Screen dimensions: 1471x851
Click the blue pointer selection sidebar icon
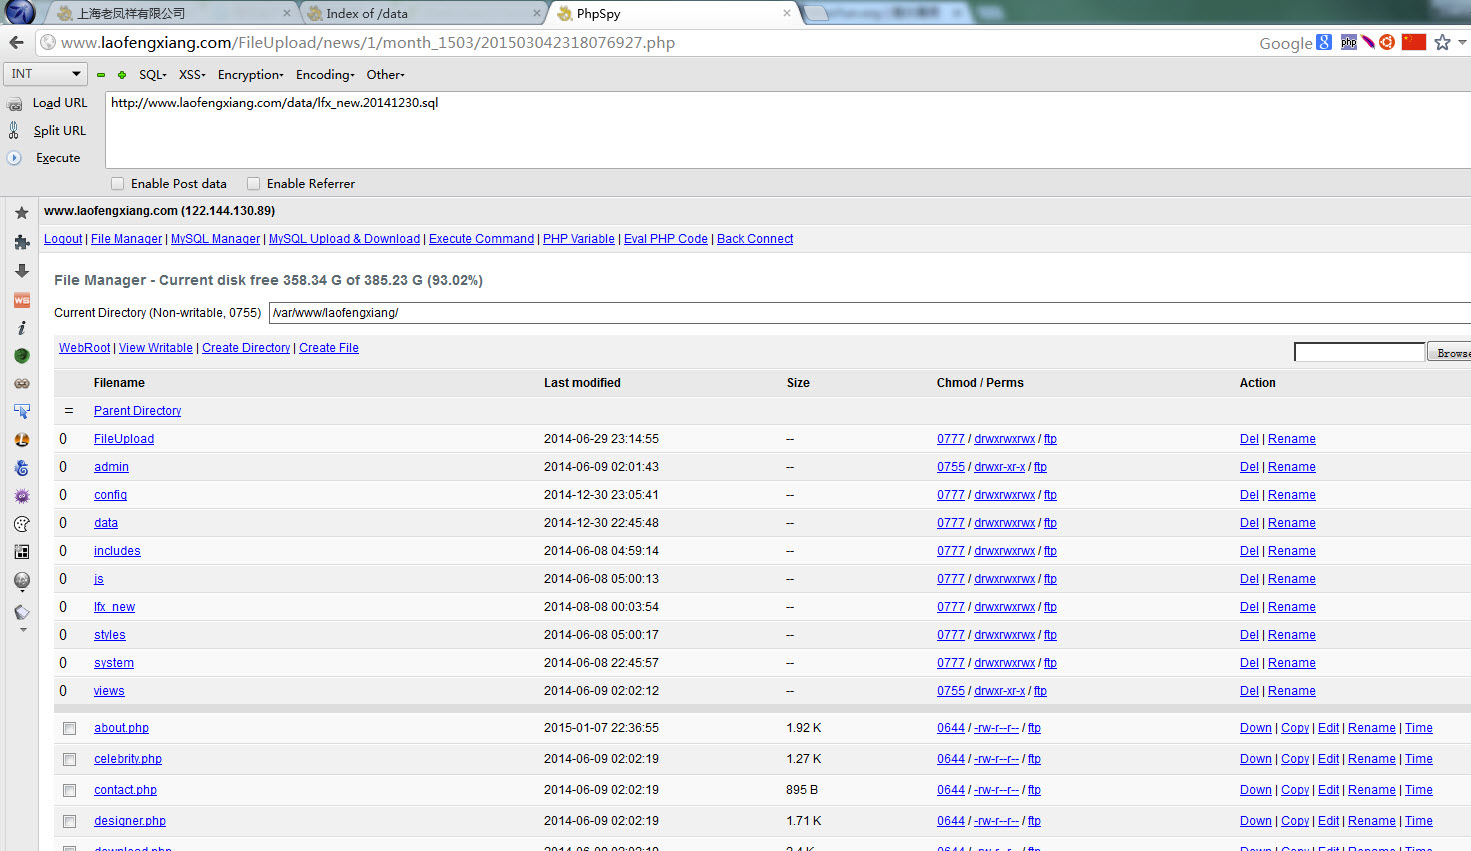(x=21, y=411)
